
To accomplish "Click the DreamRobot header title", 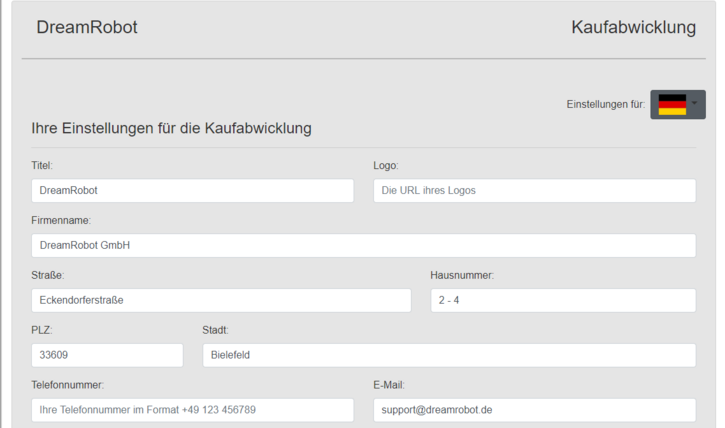I will click(x=87, y=27).
